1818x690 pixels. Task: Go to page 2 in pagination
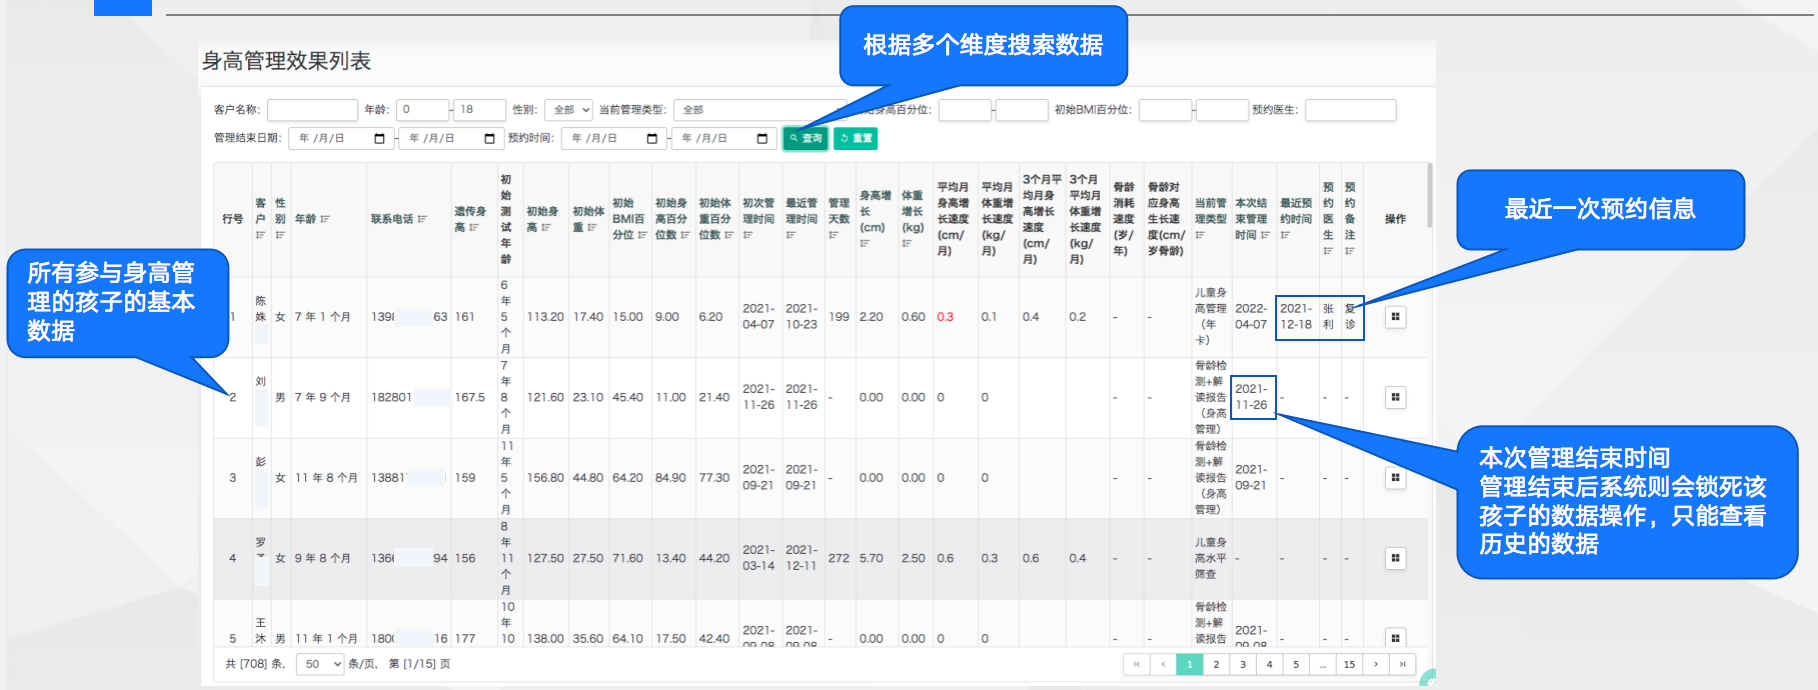point(1216,664)
